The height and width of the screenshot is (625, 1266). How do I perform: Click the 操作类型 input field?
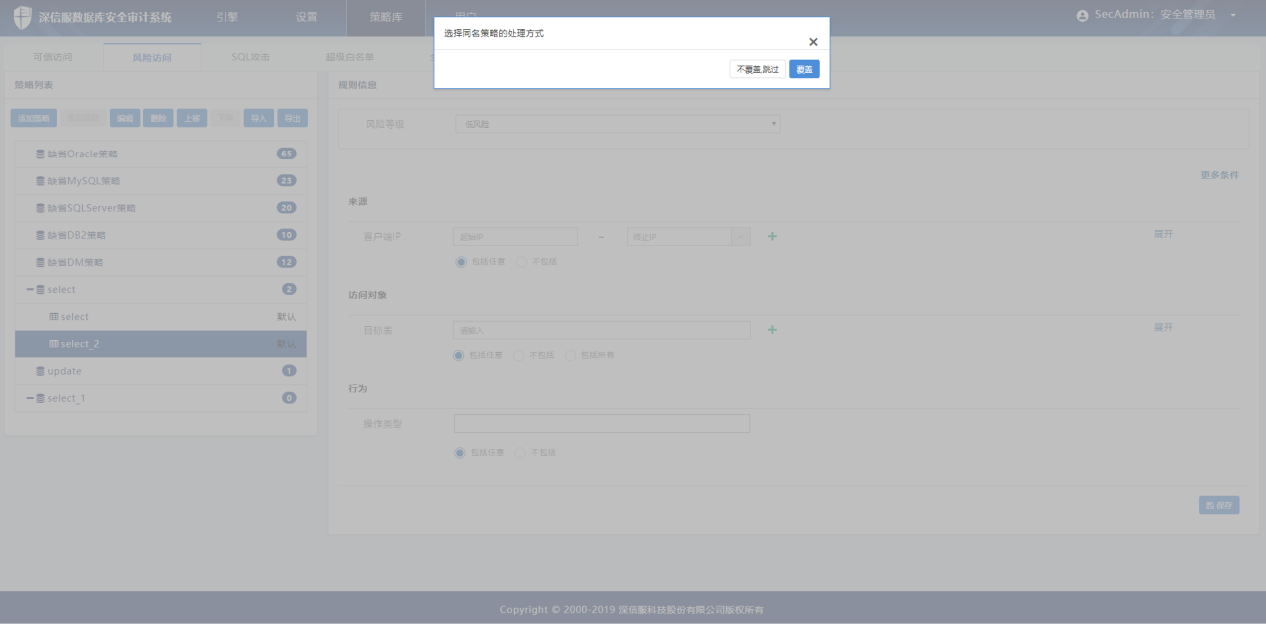tap(601, 423)
